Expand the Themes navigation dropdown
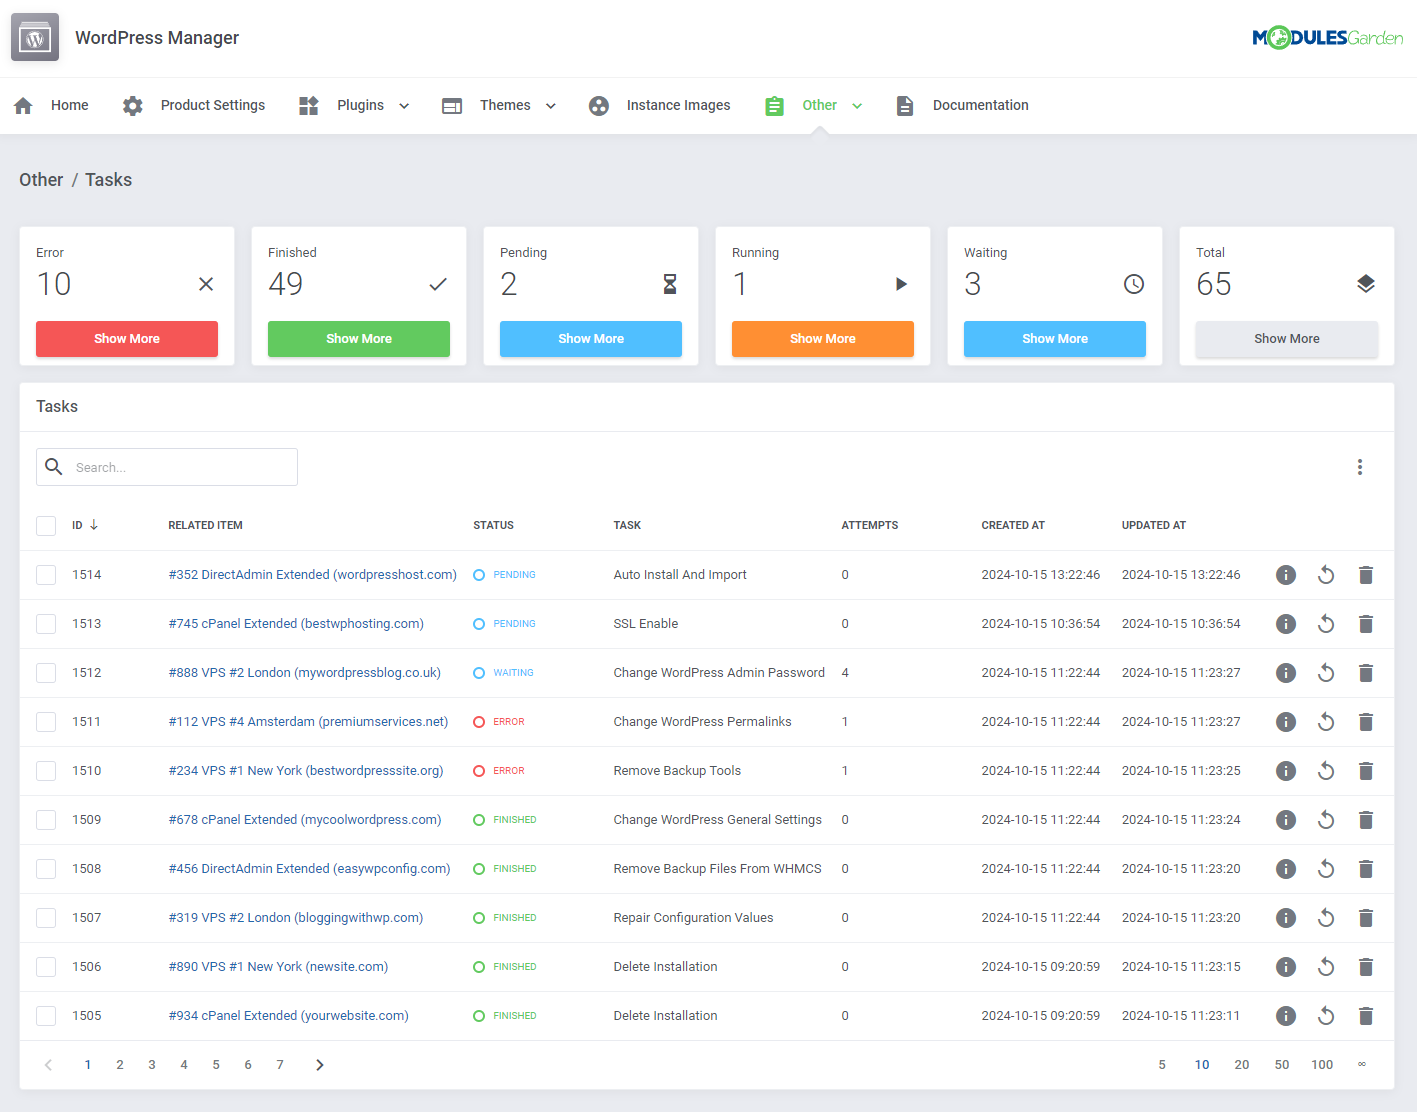 pos(551,105)
